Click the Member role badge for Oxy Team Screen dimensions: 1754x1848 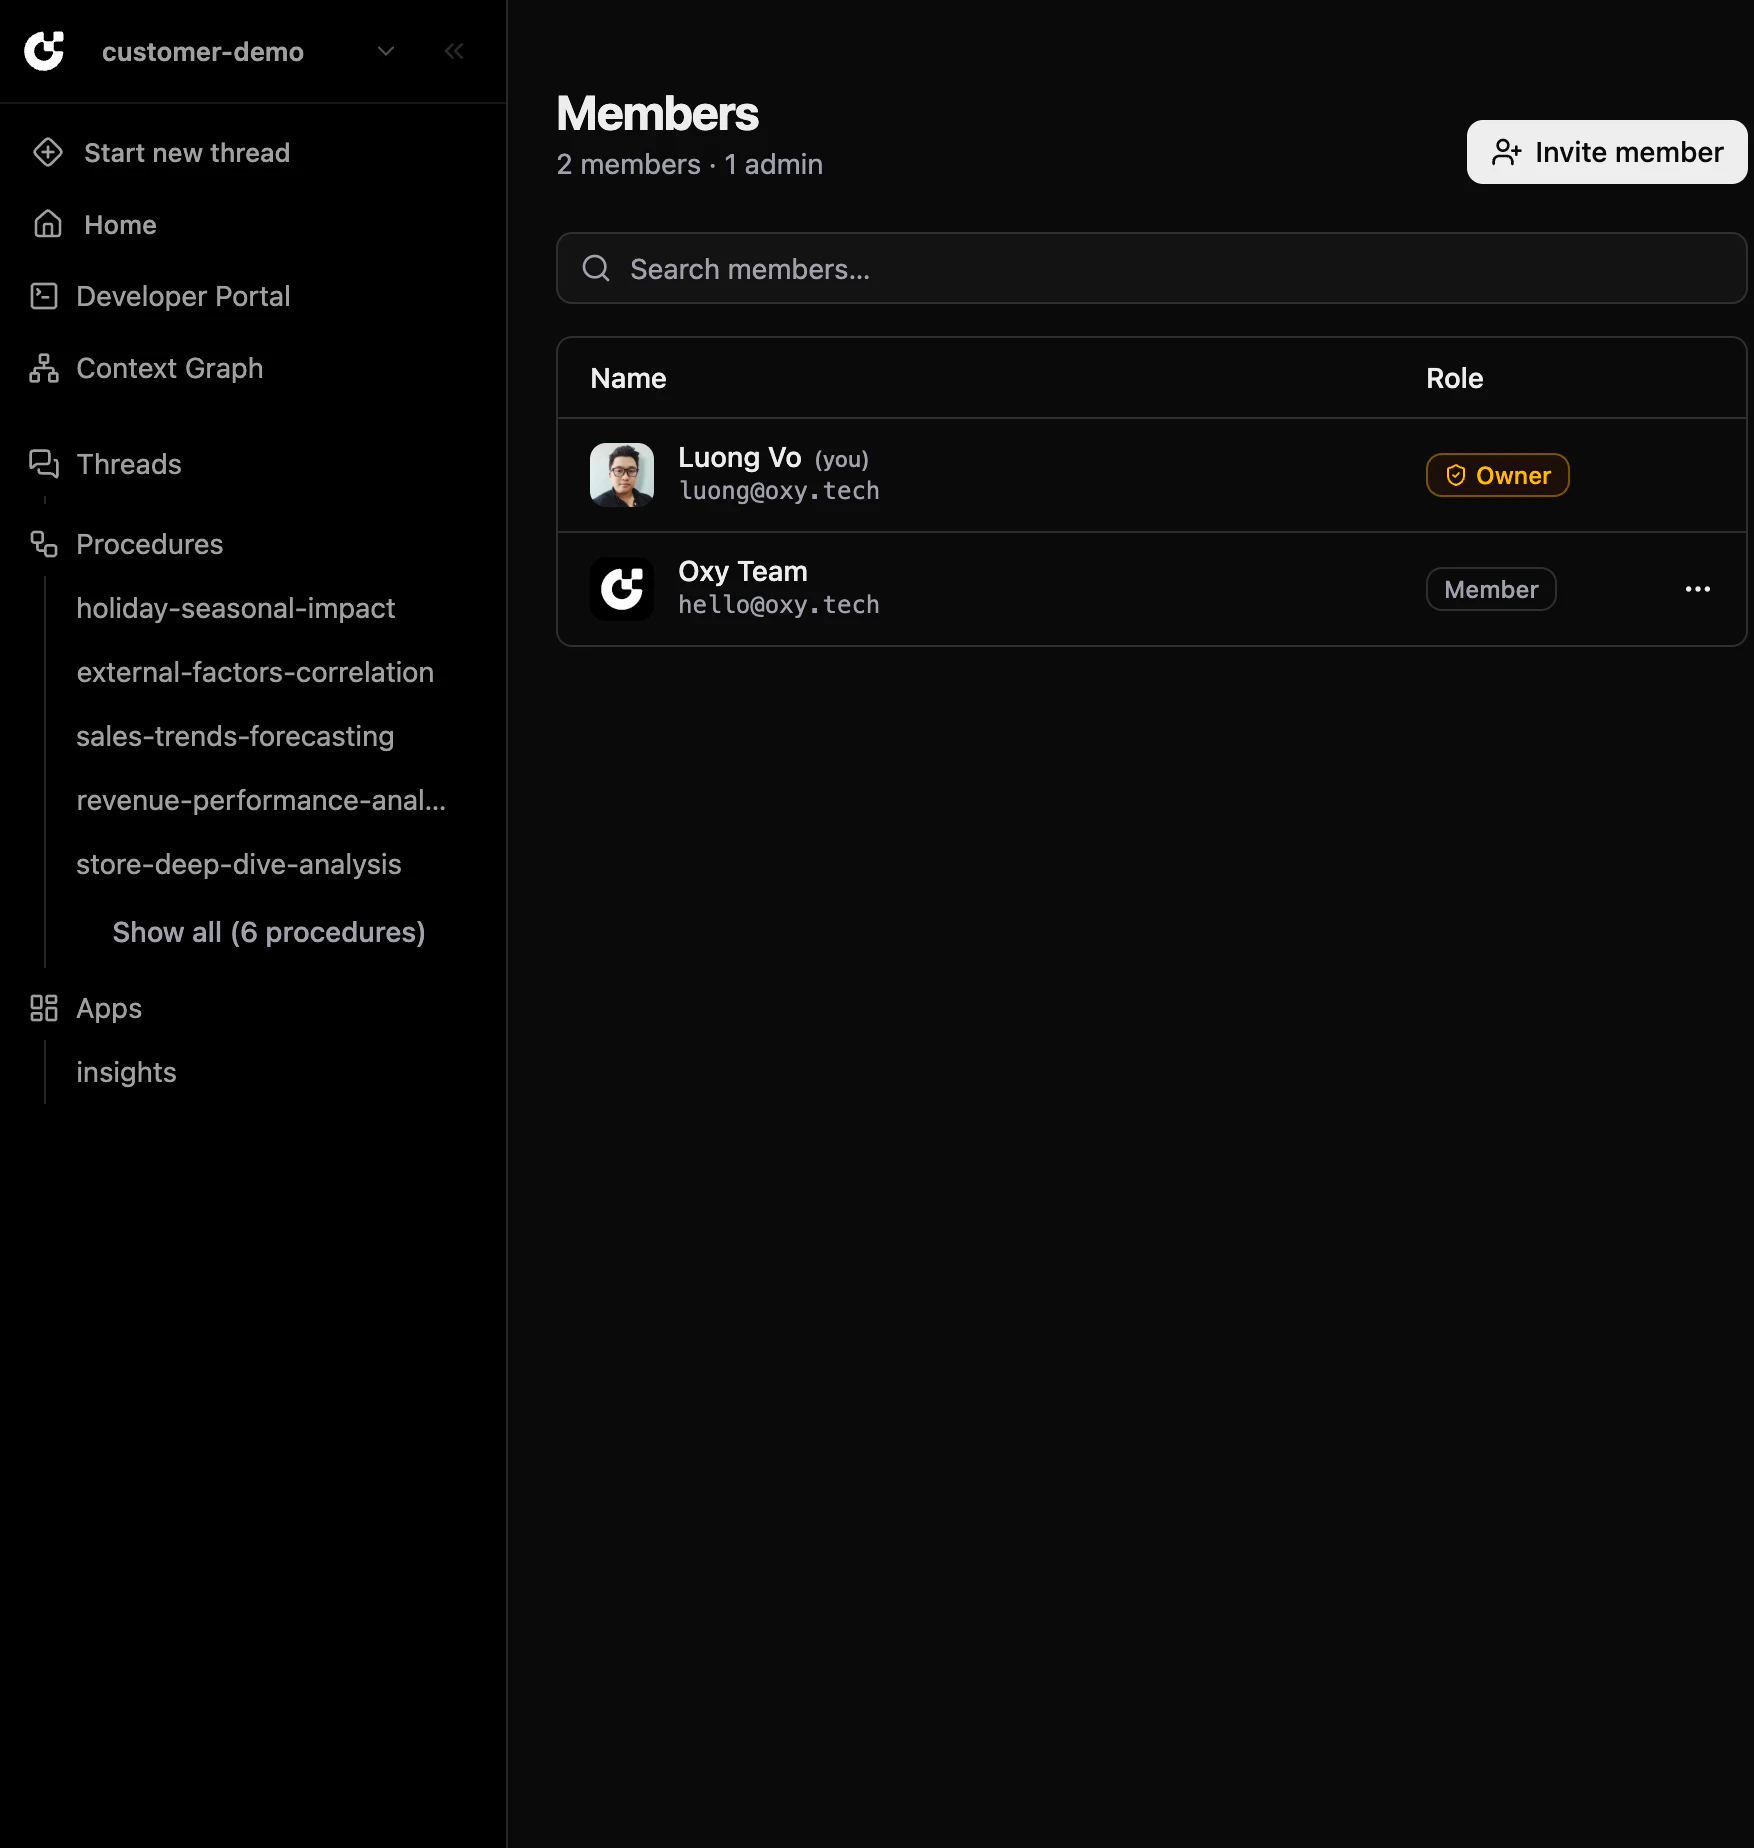pyautogui.click(x=1490, y=589)
